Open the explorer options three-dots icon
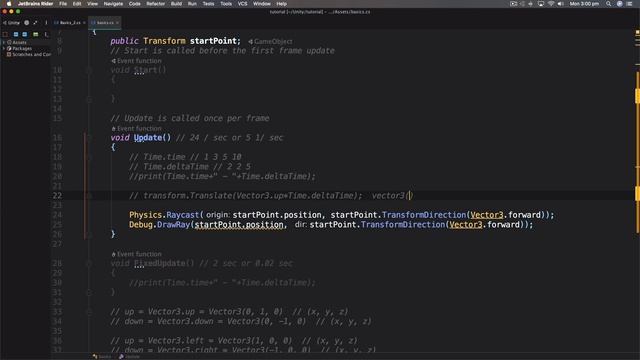This screenshot has height=360, width=640. tap(46, 23)
